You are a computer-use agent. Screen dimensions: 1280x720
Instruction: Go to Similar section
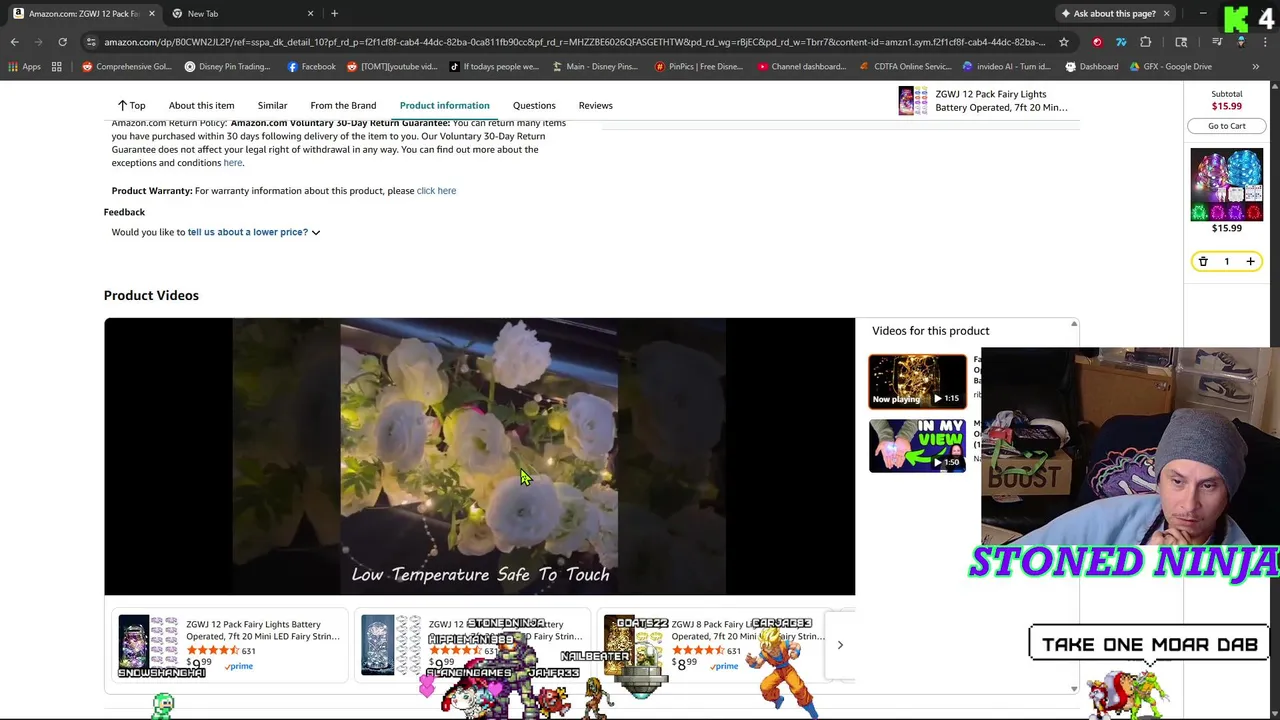pos(272,105)
